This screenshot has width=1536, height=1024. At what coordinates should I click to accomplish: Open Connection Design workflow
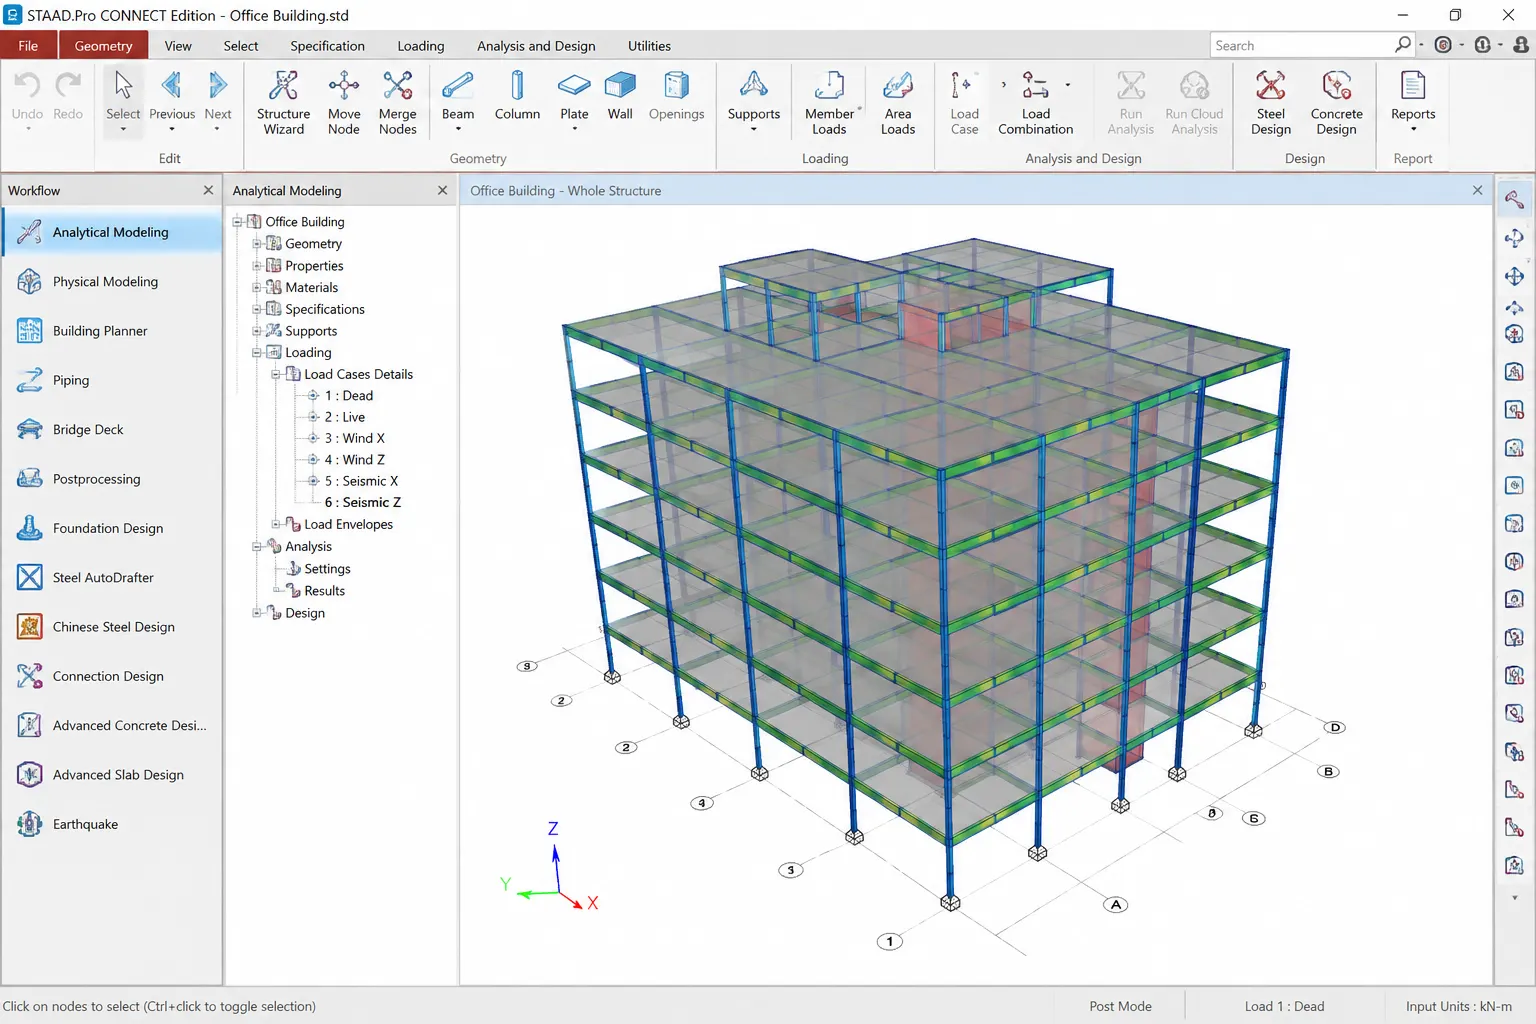click(112, 676)
